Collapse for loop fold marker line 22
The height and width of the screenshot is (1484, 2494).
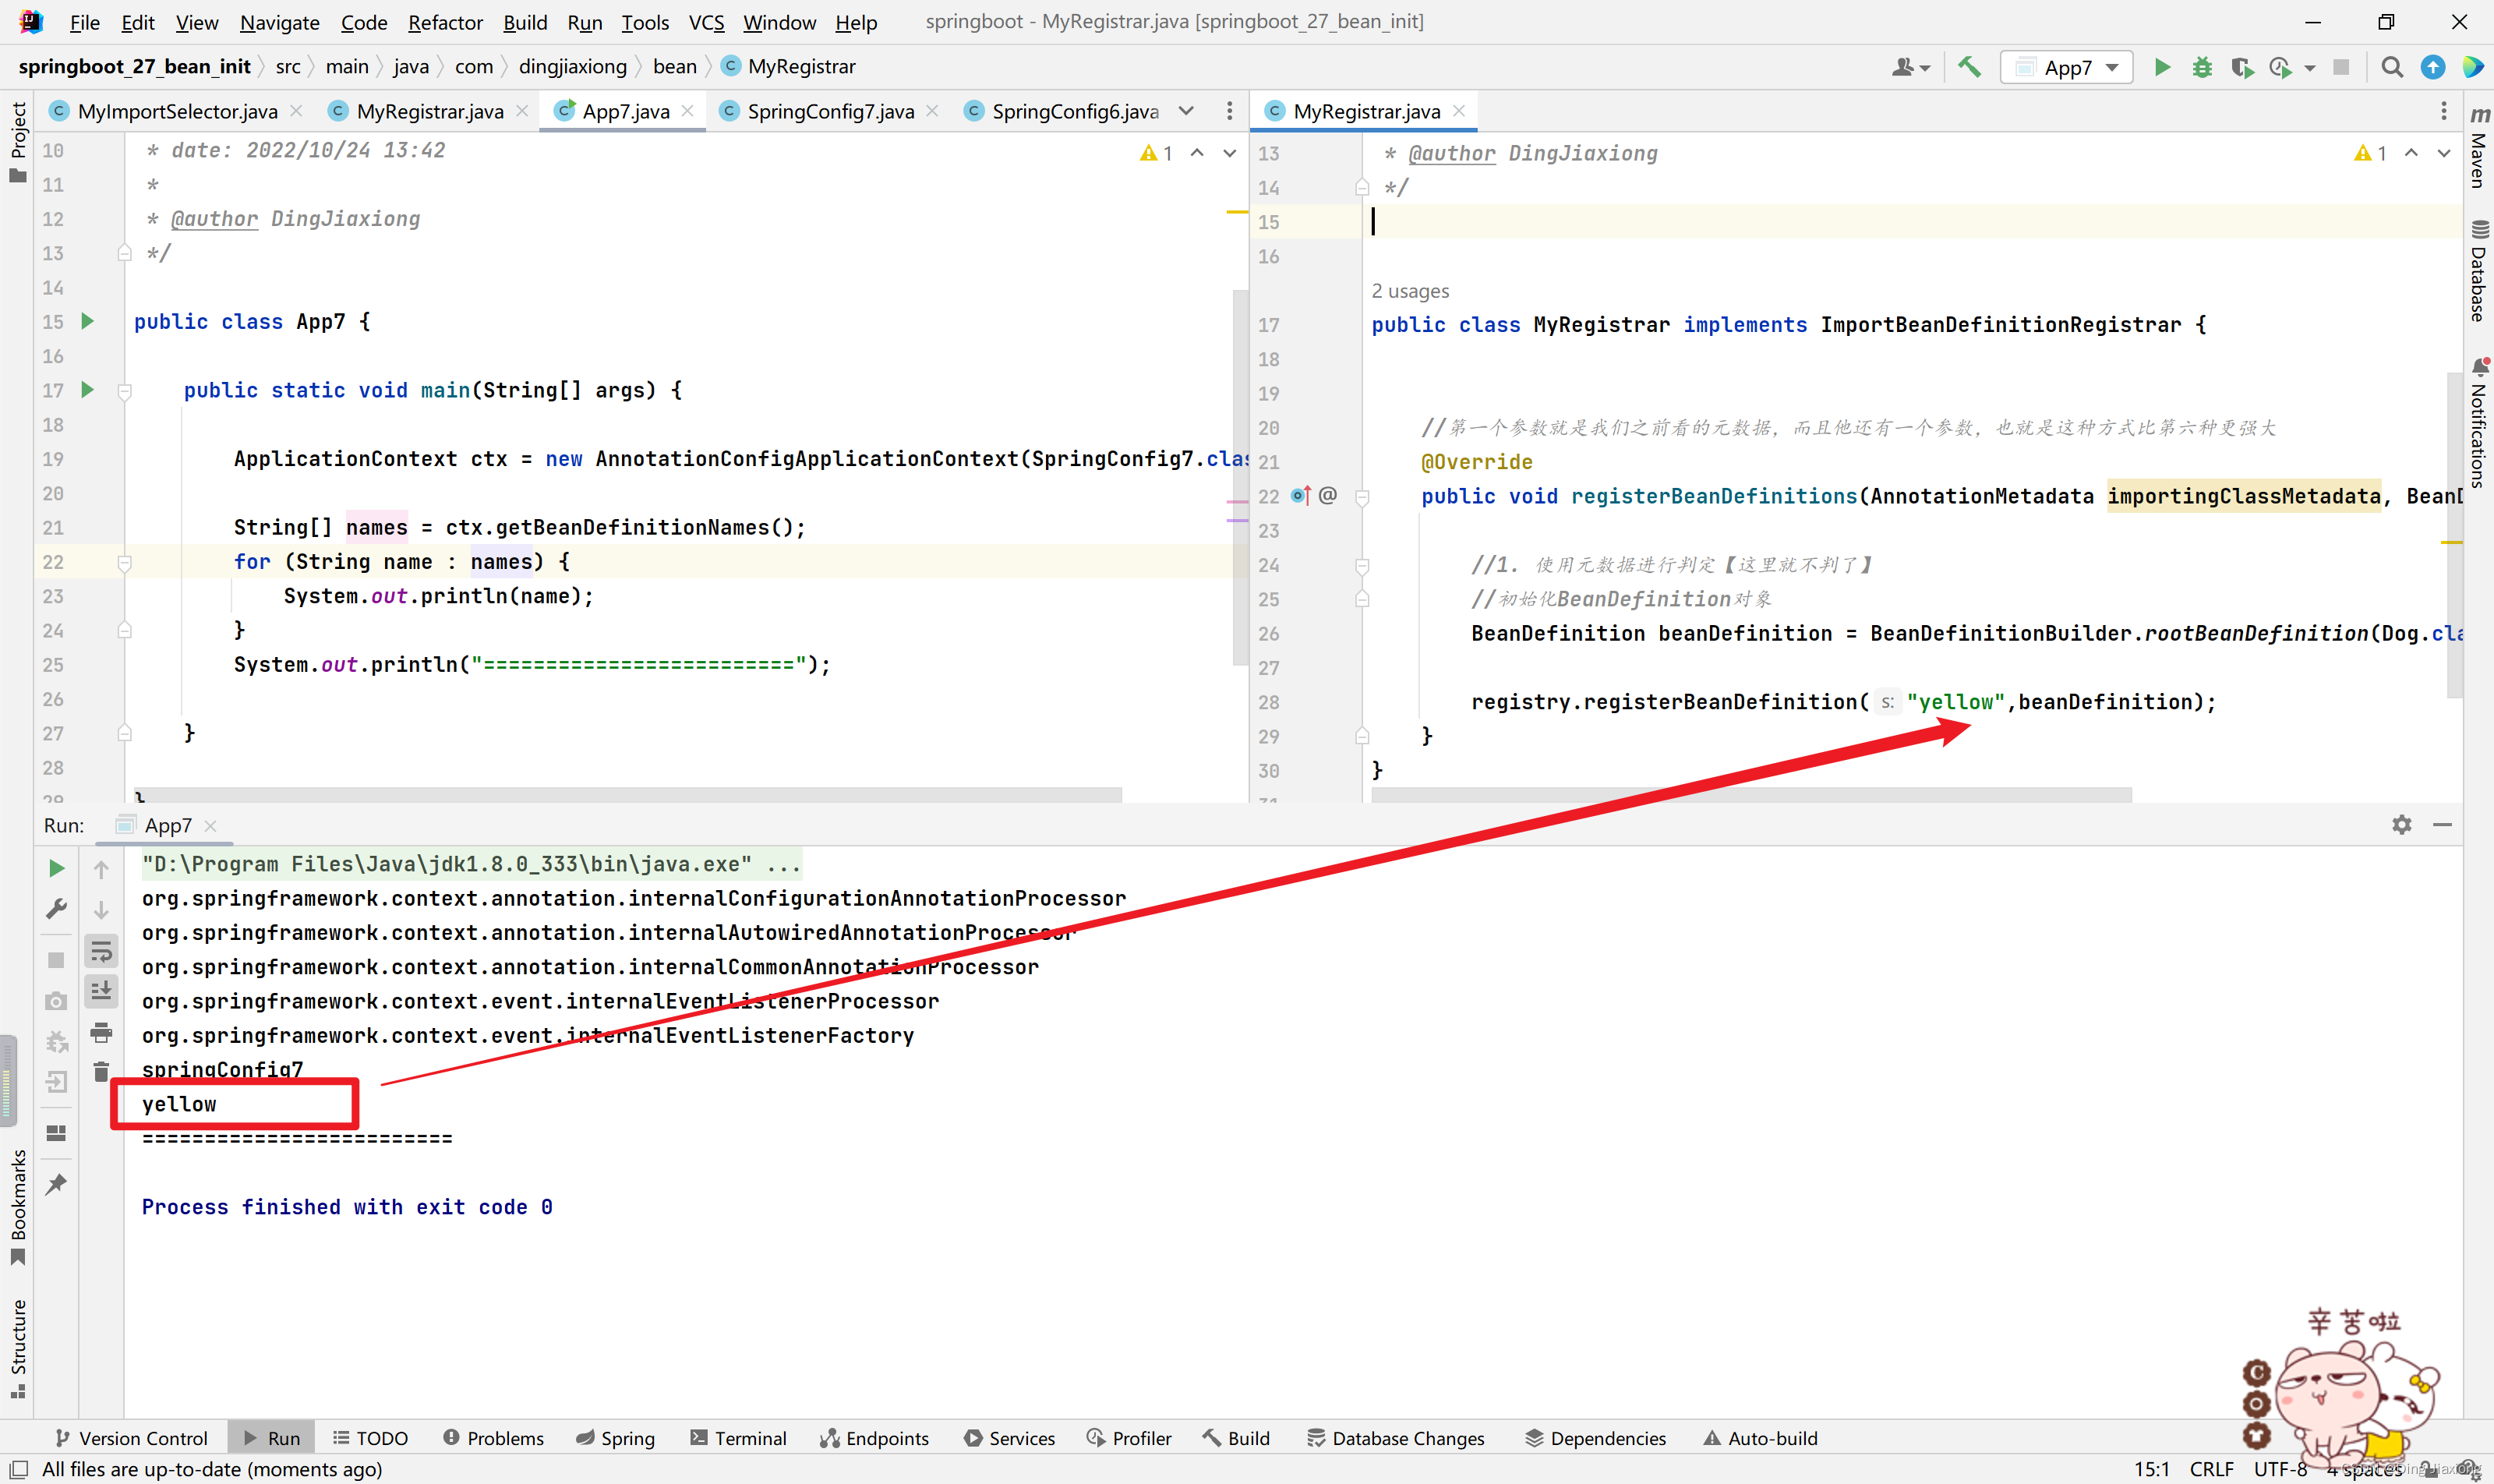[x=125, y=563]
